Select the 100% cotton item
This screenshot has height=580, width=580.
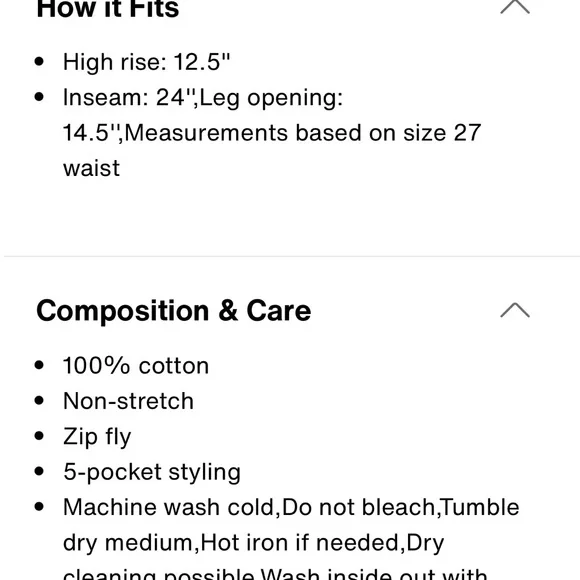pyautogui.click(x=136, y=366)
